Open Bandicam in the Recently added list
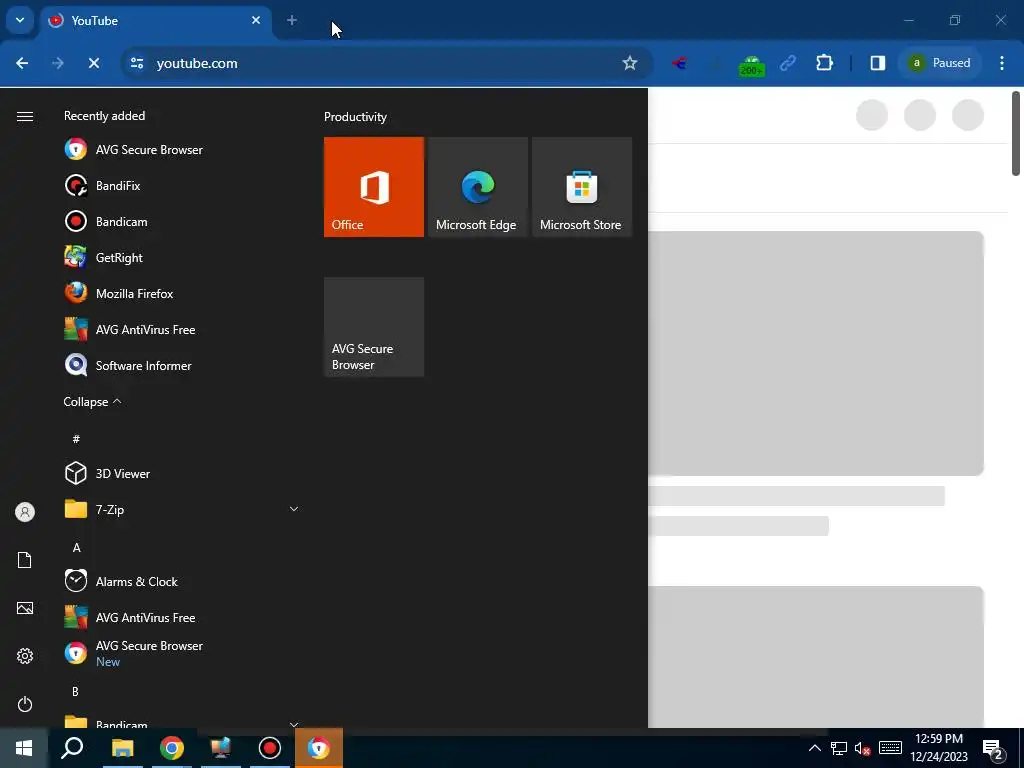Image resolution: width=1024 pixels, height=768 pixels. (182, 221)
